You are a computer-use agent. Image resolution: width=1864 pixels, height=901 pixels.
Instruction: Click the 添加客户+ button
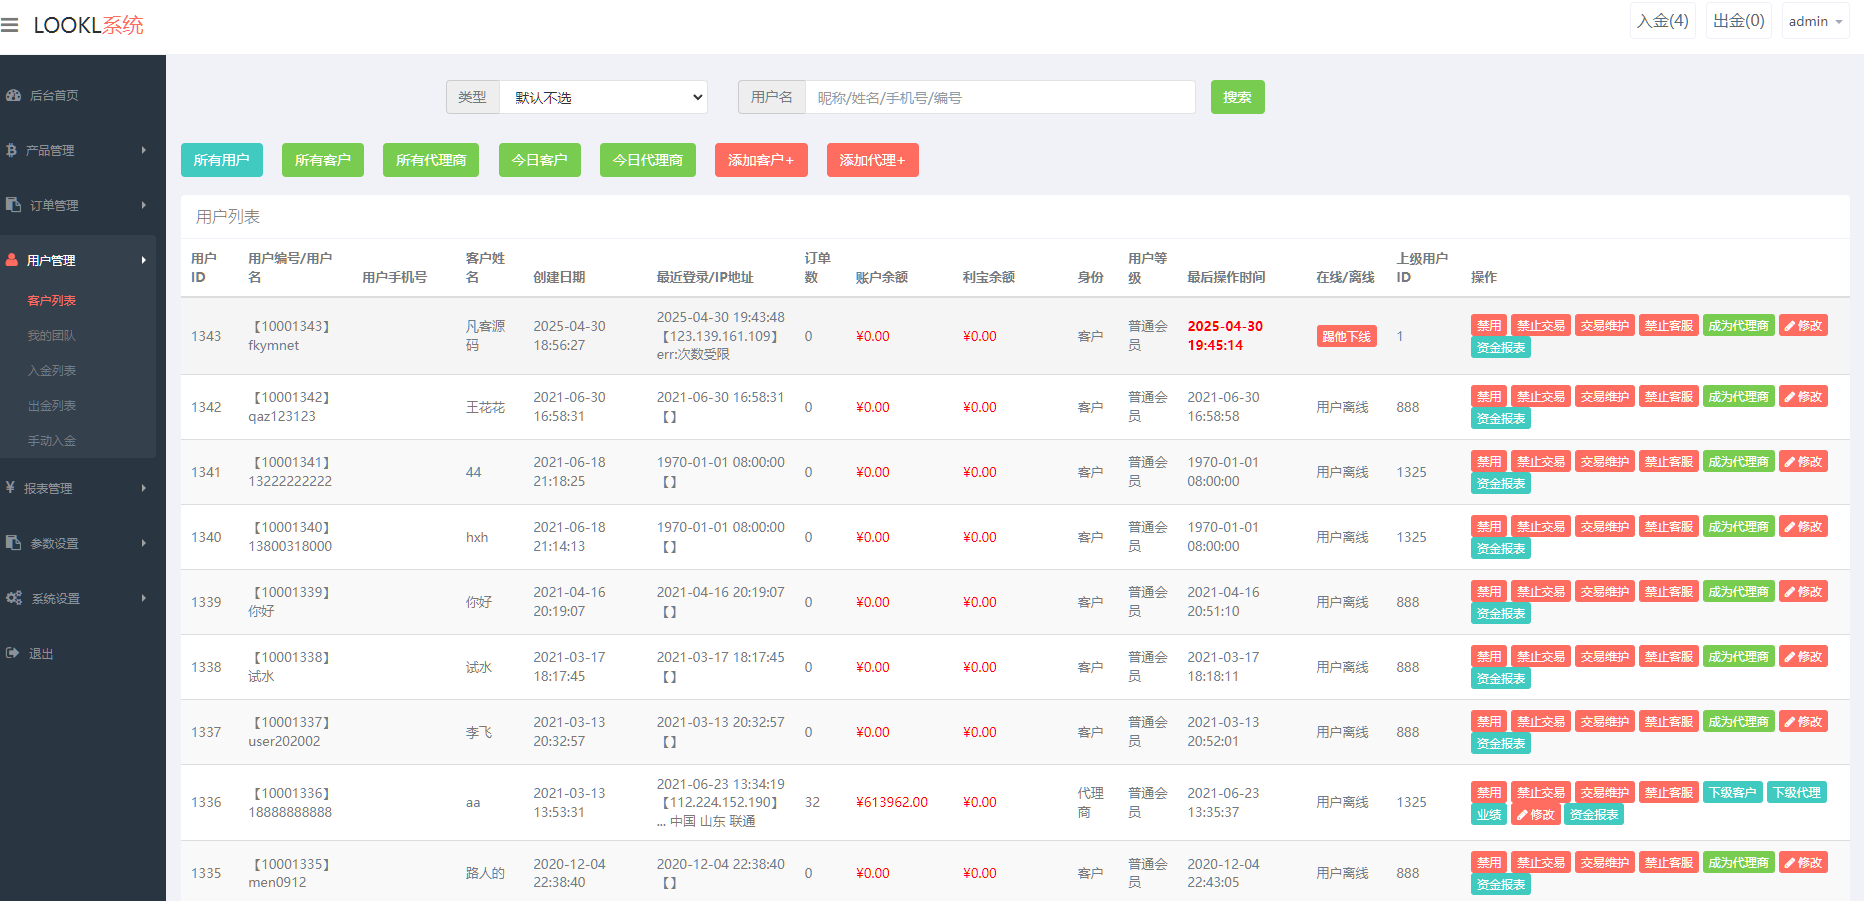[x=760, y=160]
